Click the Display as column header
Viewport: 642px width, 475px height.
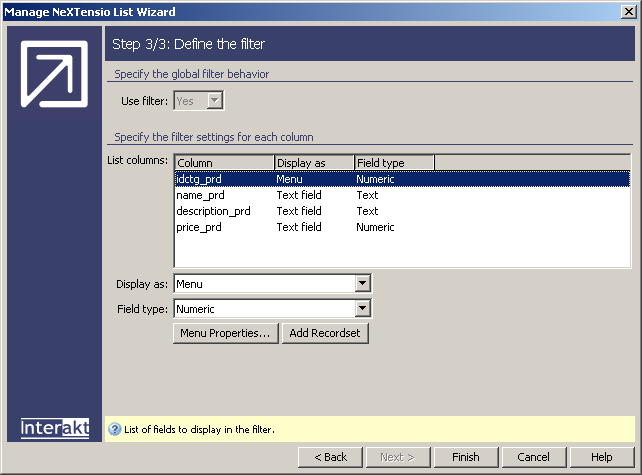[314, 162]
